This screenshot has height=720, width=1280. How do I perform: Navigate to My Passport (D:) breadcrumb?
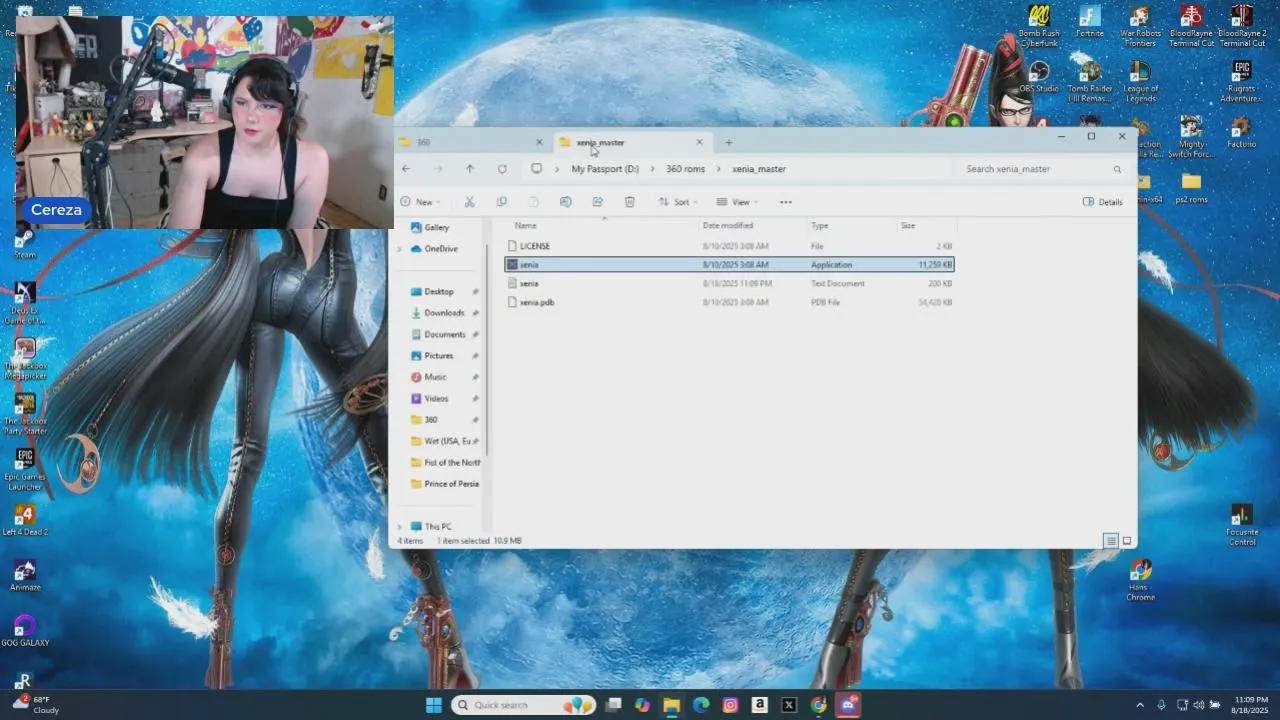(605, 169)
